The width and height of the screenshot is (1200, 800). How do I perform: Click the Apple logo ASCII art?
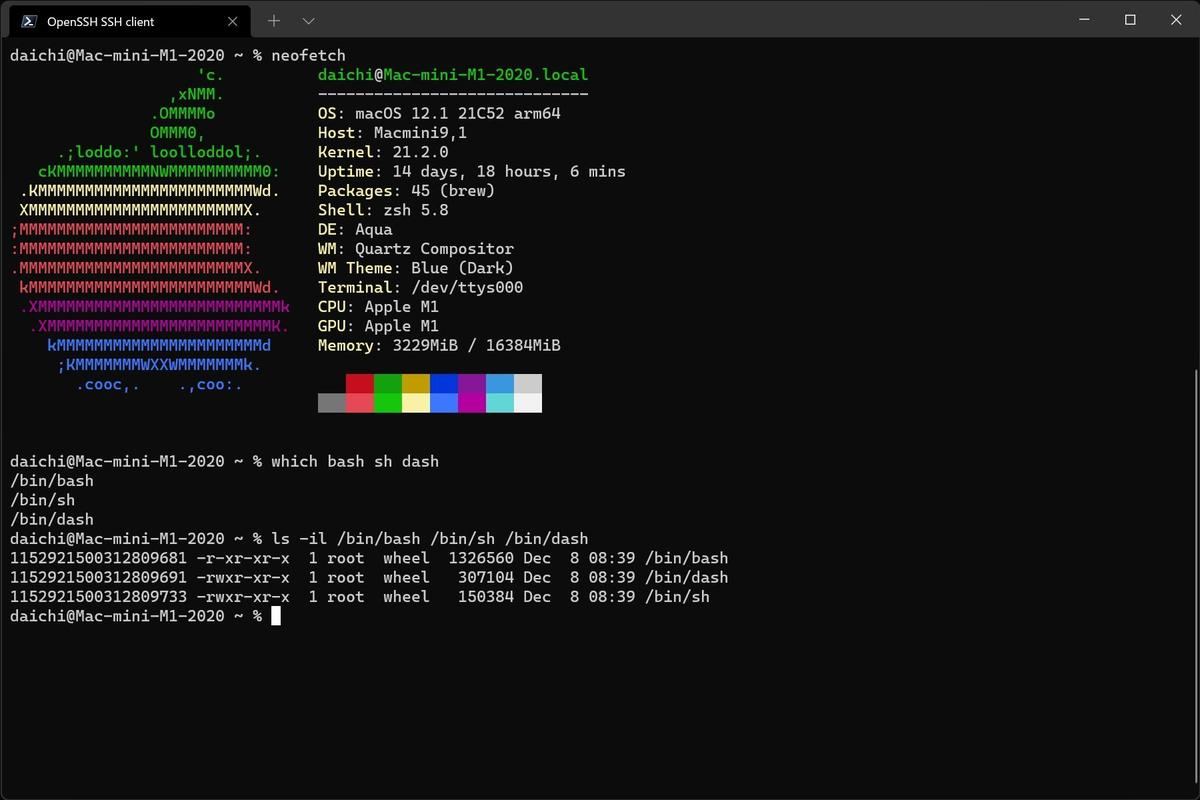click(150, 230)
